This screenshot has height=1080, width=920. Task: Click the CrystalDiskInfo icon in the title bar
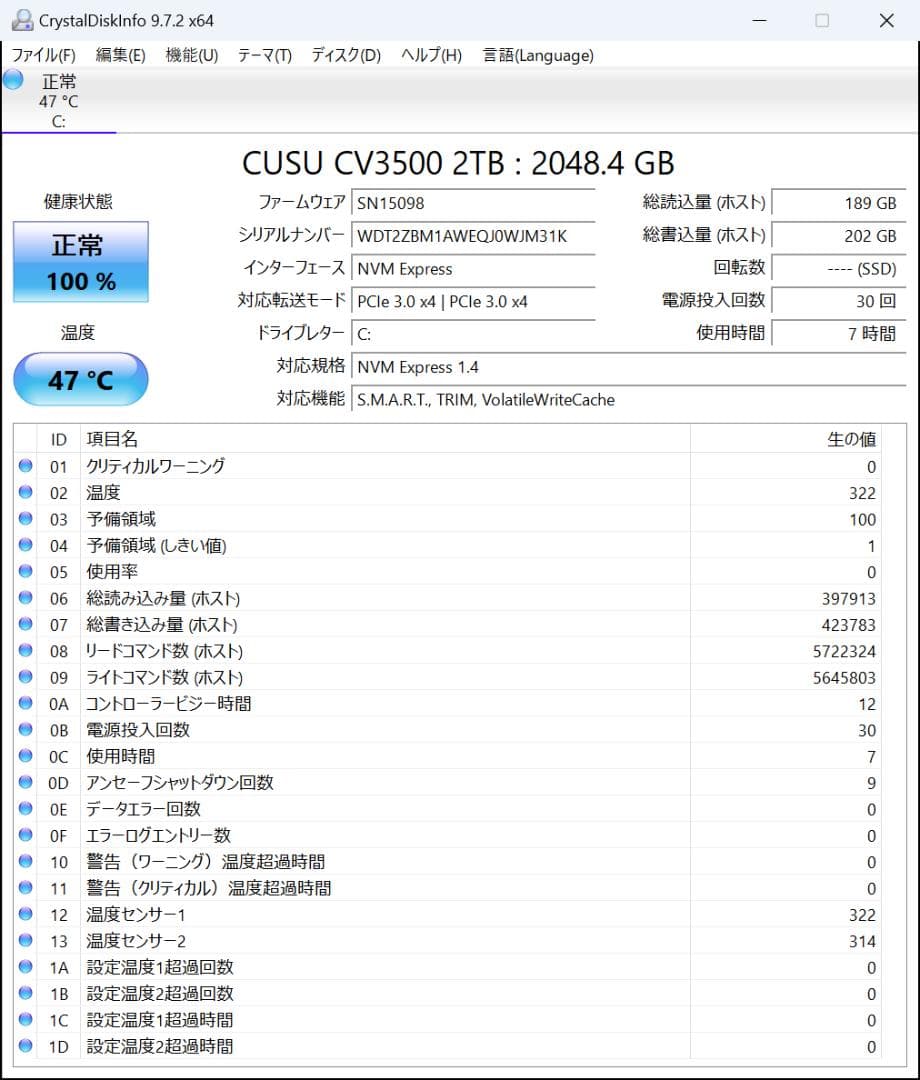(22, 19)
